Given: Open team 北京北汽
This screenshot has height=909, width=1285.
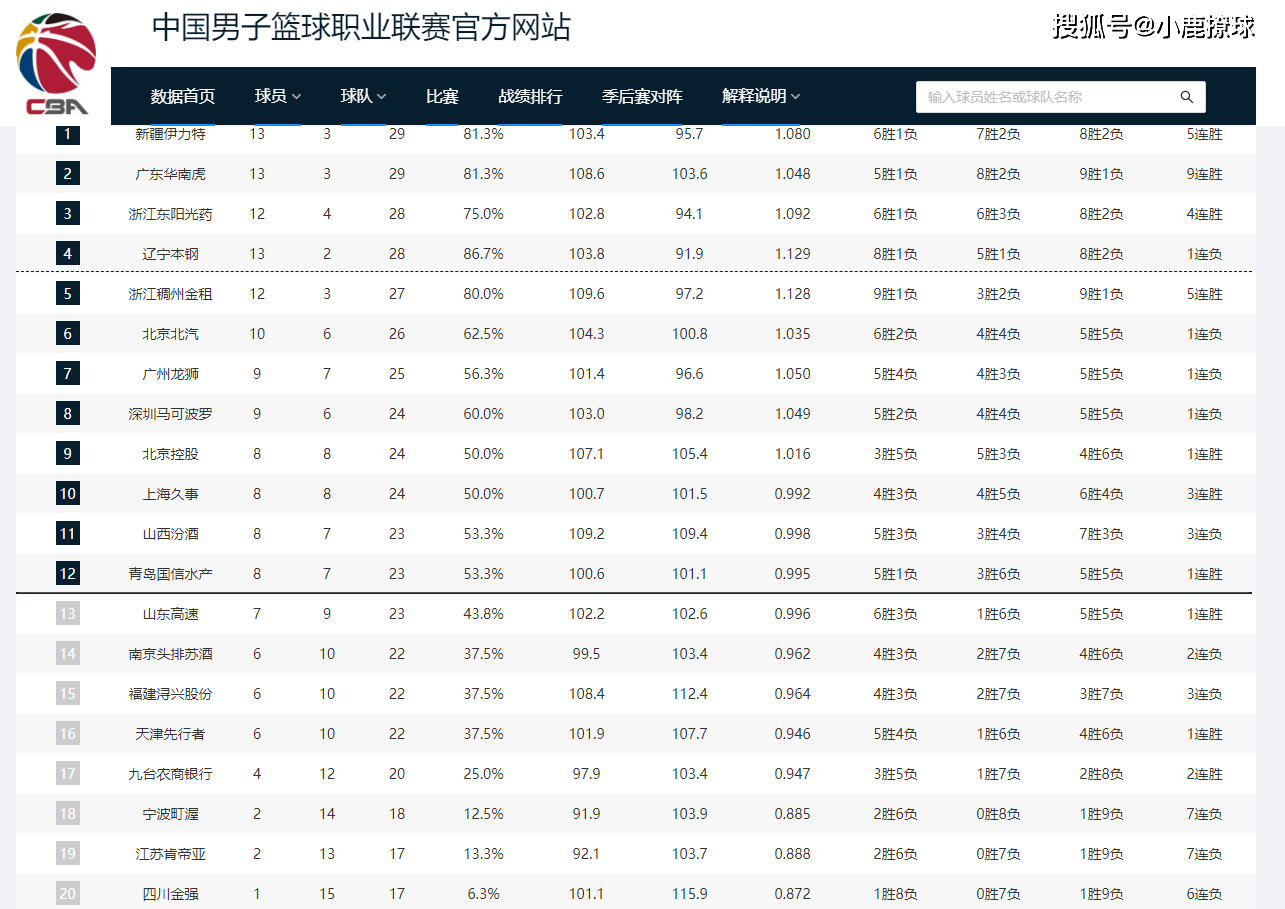Looking at the screenshot, I should (170, 334).
